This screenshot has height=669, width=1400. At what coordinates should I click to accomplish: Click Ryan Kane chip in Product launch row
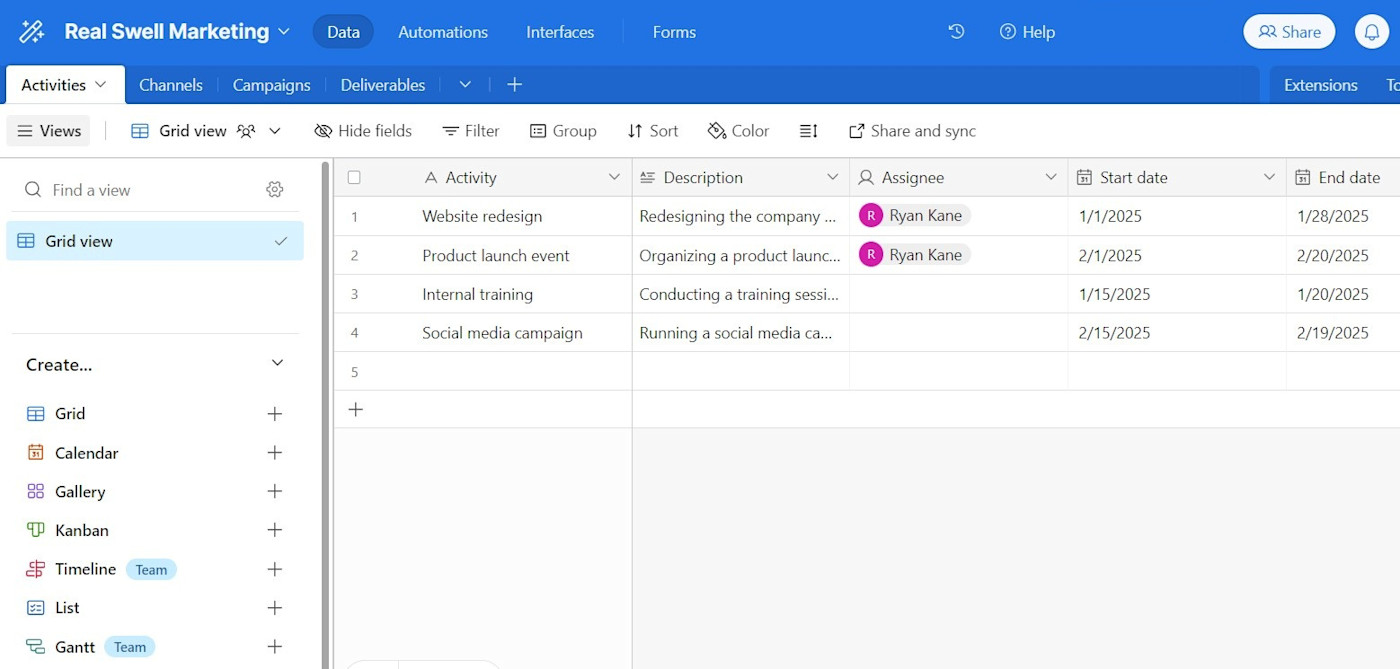(914, 255)
